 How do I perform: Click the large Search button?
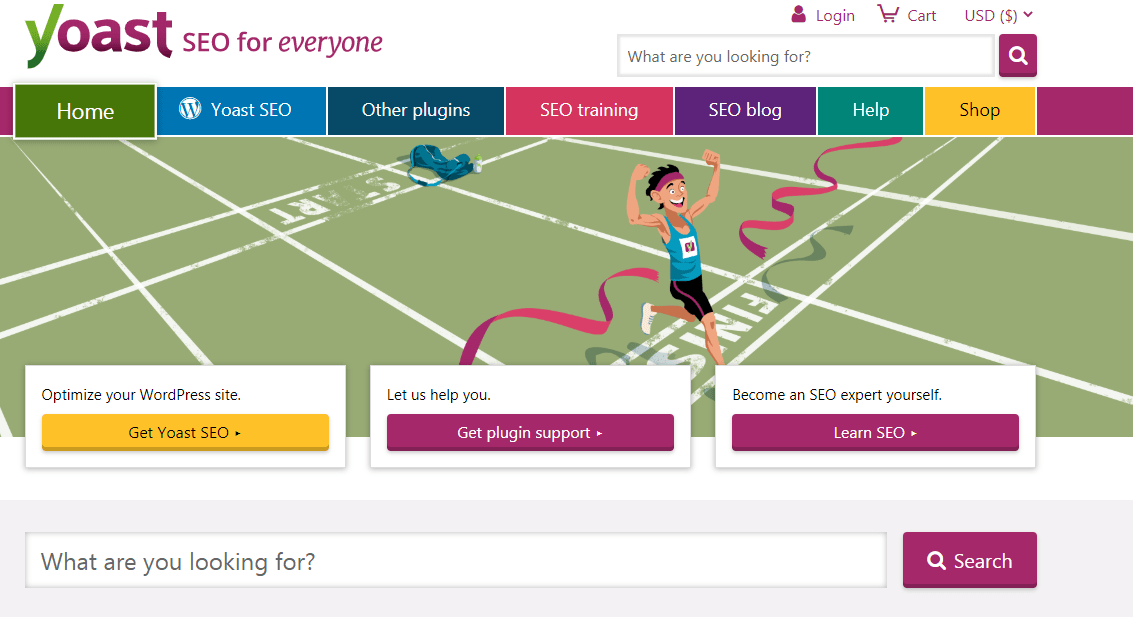pos(970,560)
